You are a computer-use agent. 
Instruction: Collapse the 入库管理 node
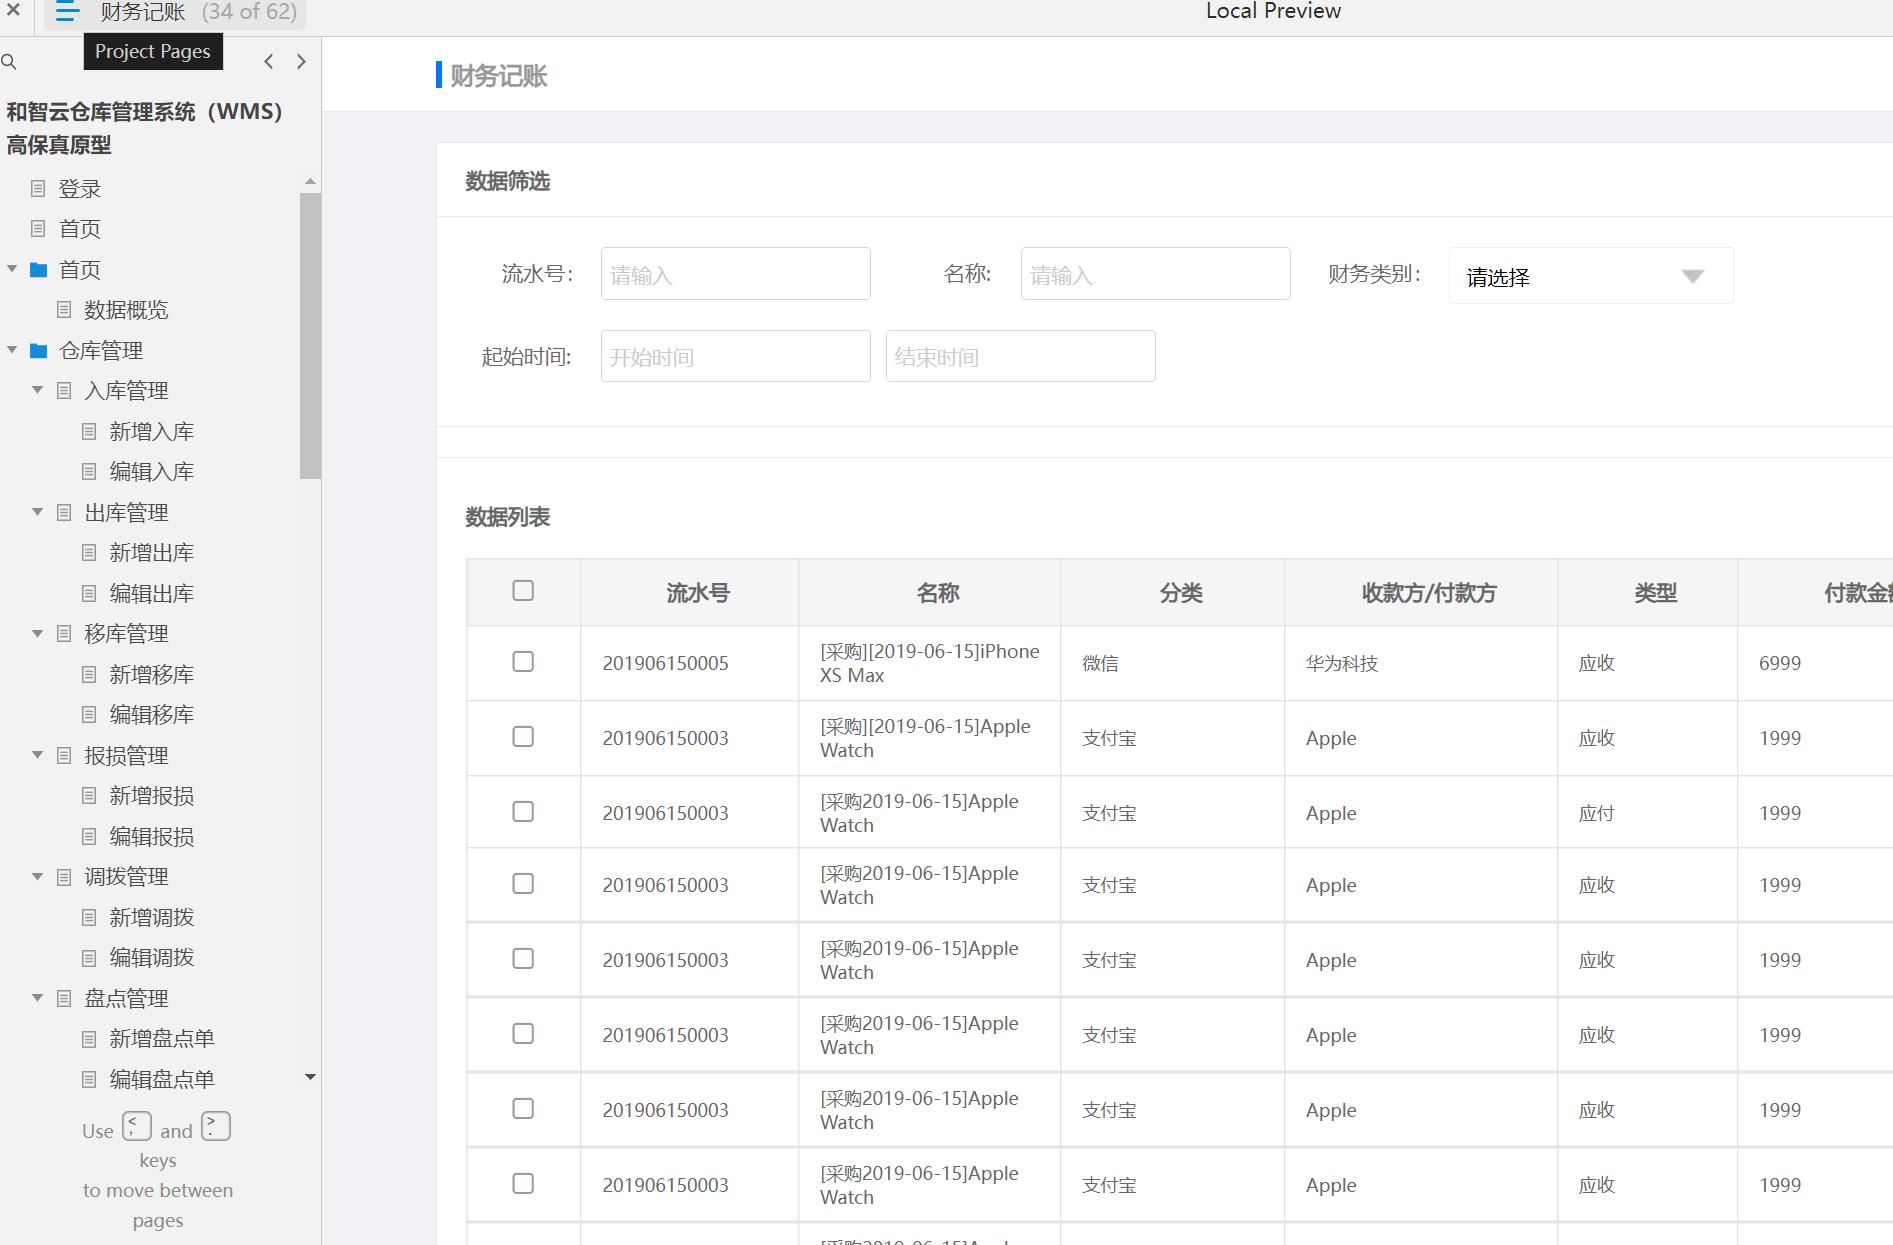pyautogui.click(x=37, y=390)
